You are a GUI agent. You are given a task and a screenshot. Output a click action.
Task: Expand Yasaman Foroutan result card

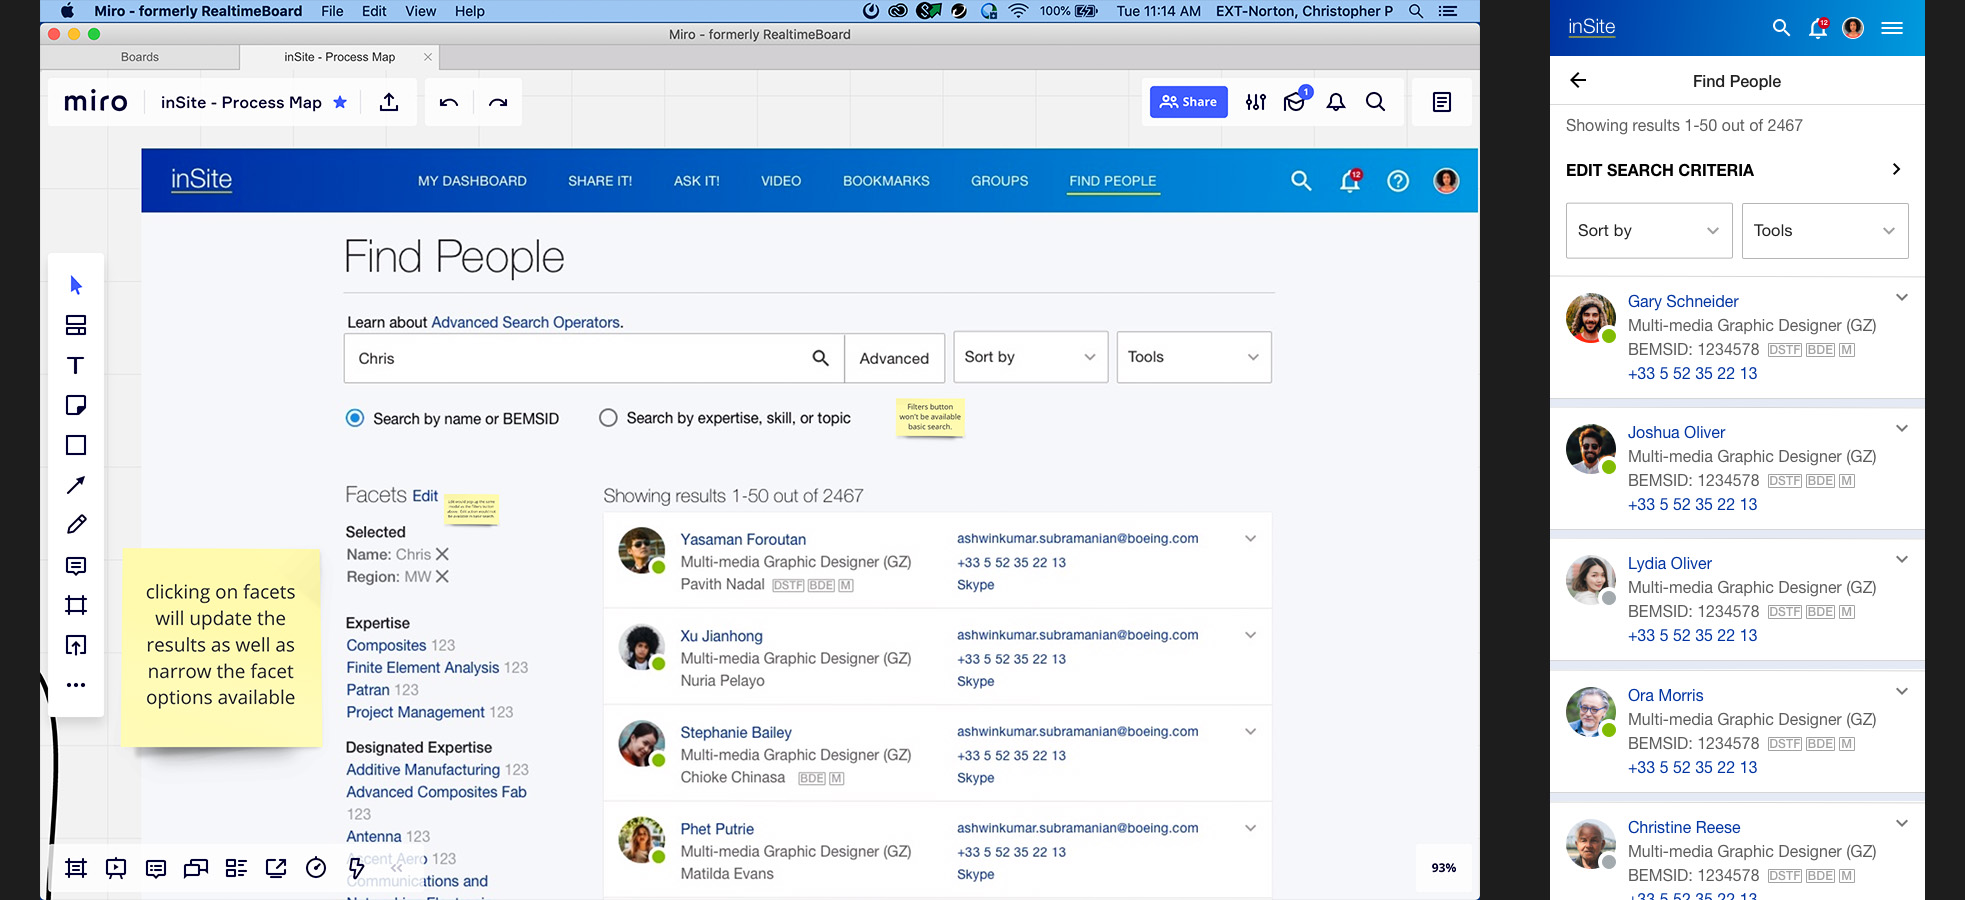click(x=1250, y=539)
